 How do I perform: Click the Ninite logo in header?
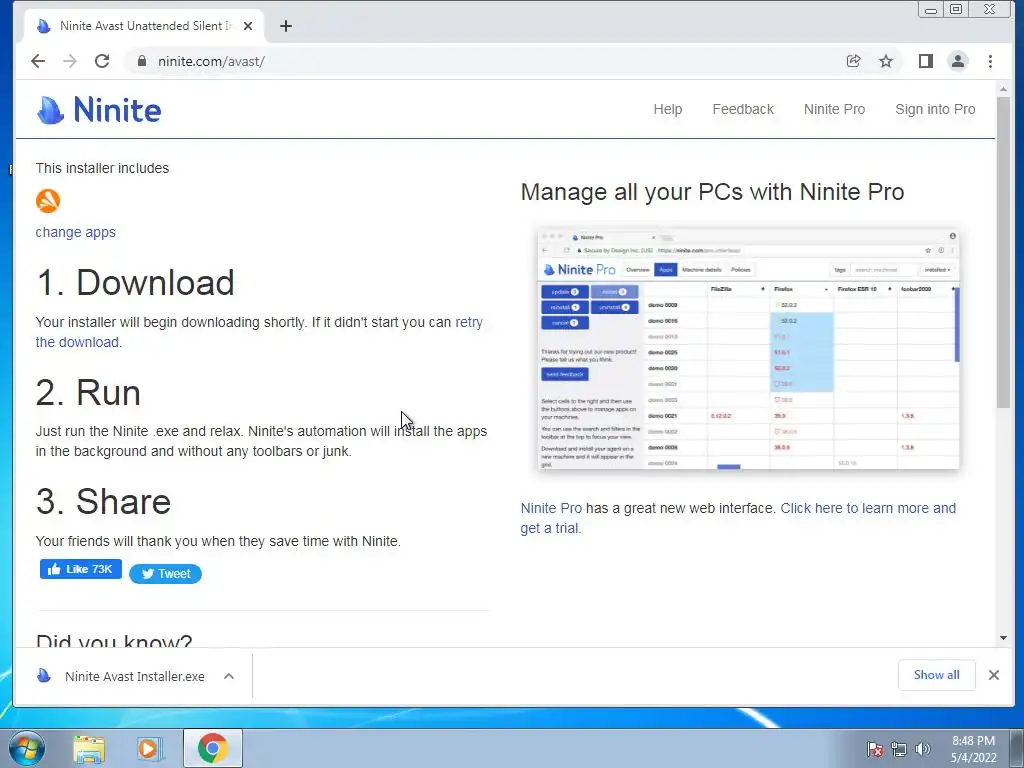pyautogui.click(x=99, y=110)
